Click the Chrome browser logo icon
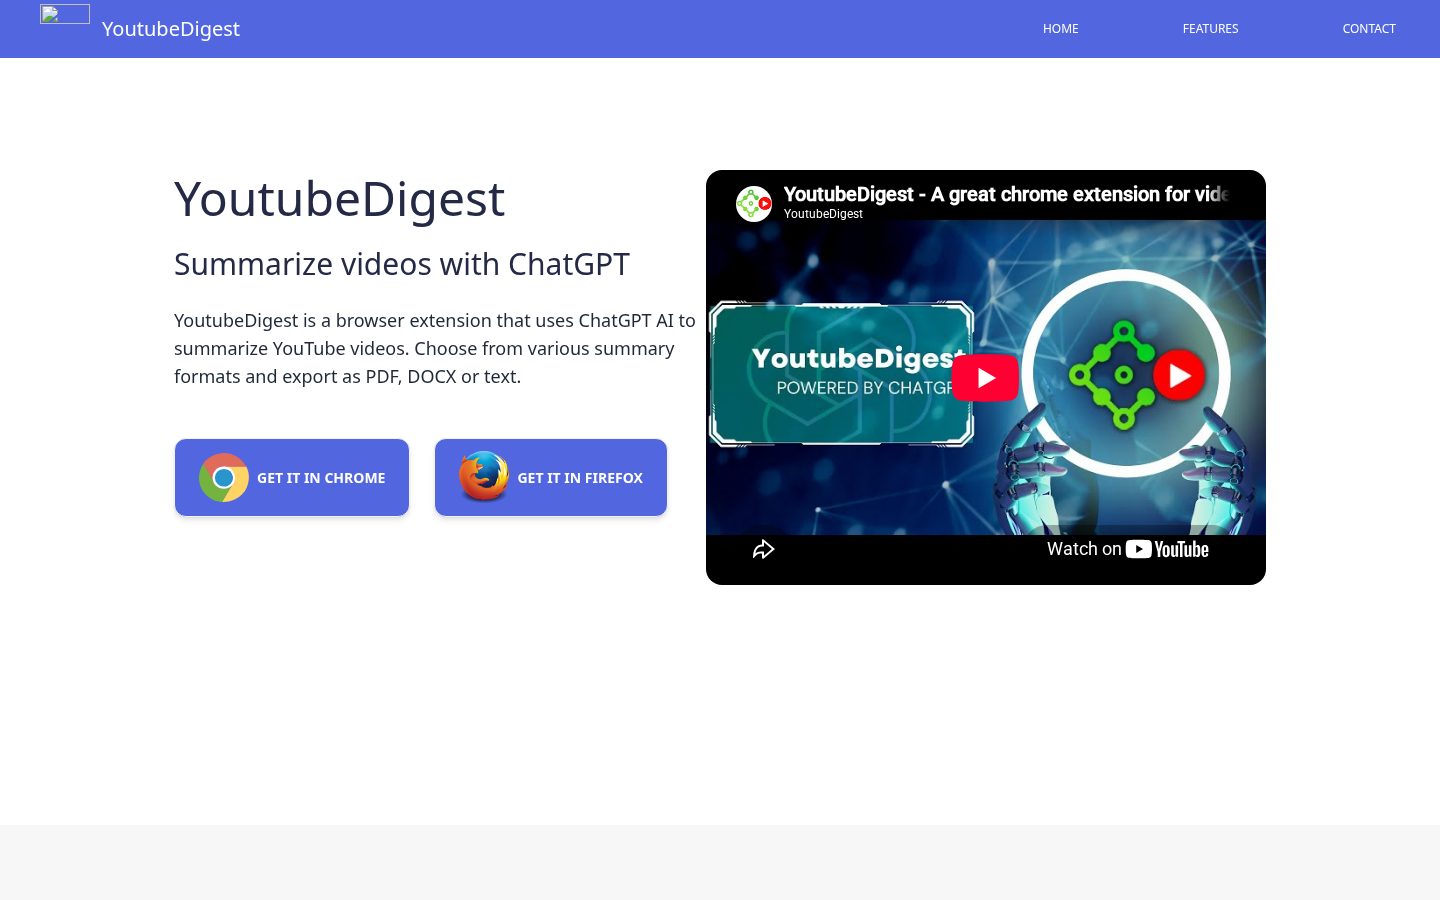Viewport: 1440px width, 900px height. [224, 478]
